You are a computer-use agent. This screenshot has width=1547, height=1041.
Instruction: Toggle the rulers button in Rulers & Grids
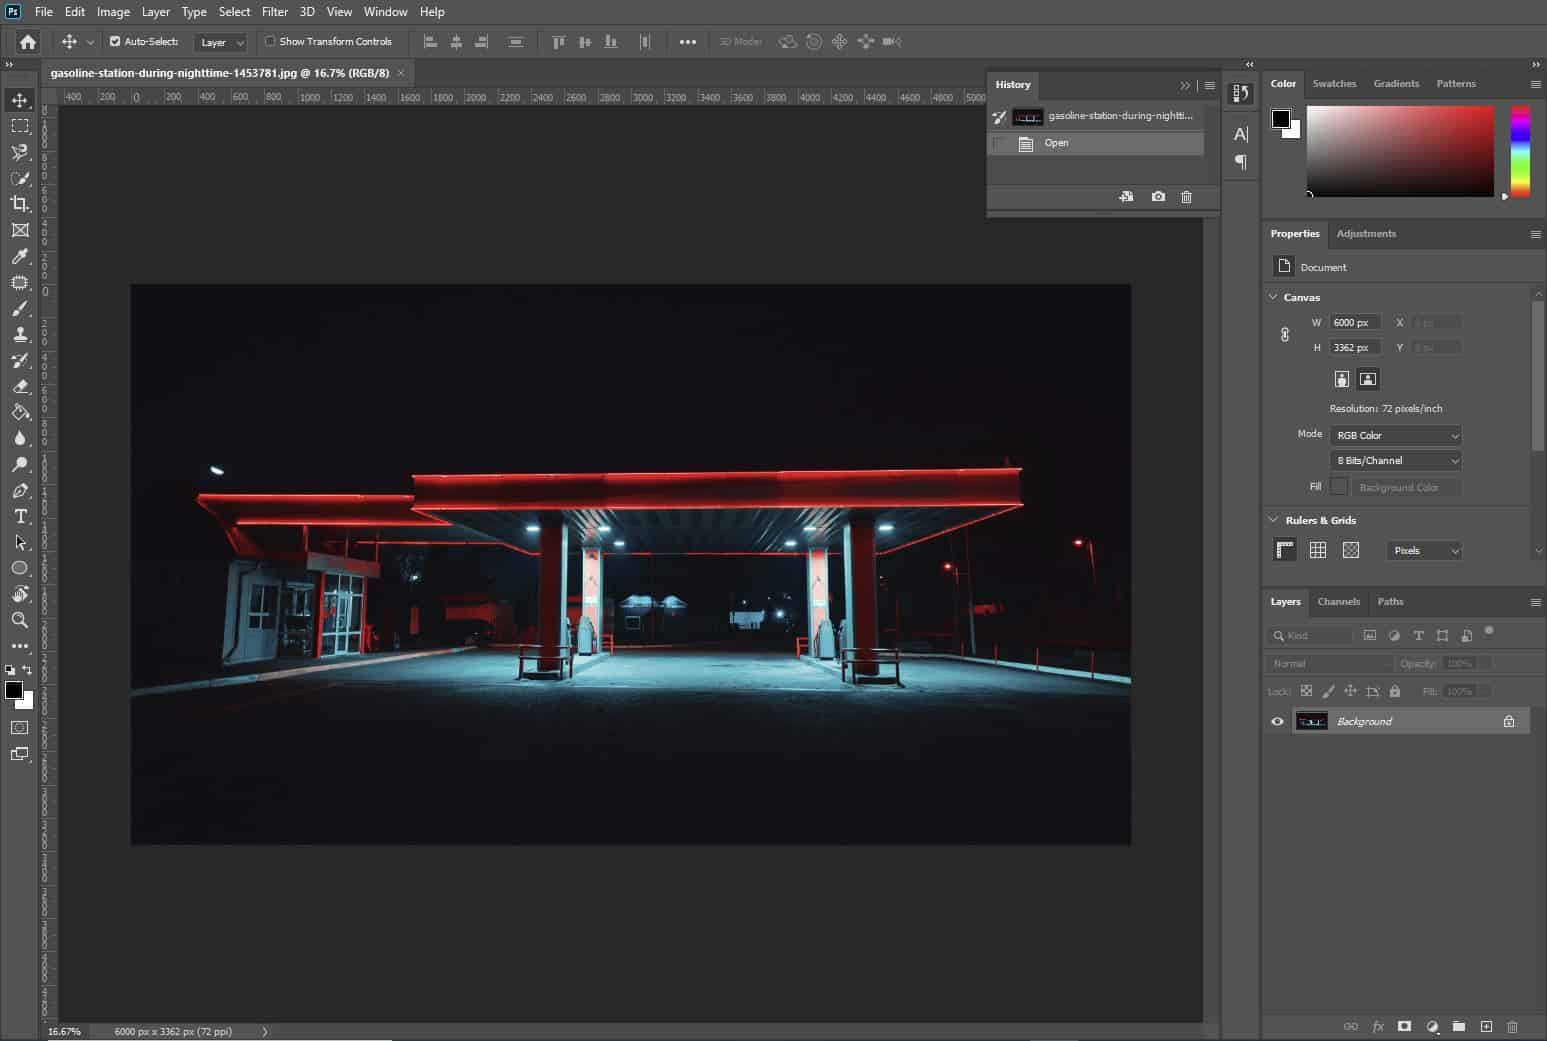pyautogui.click(x=1285, y=550)
